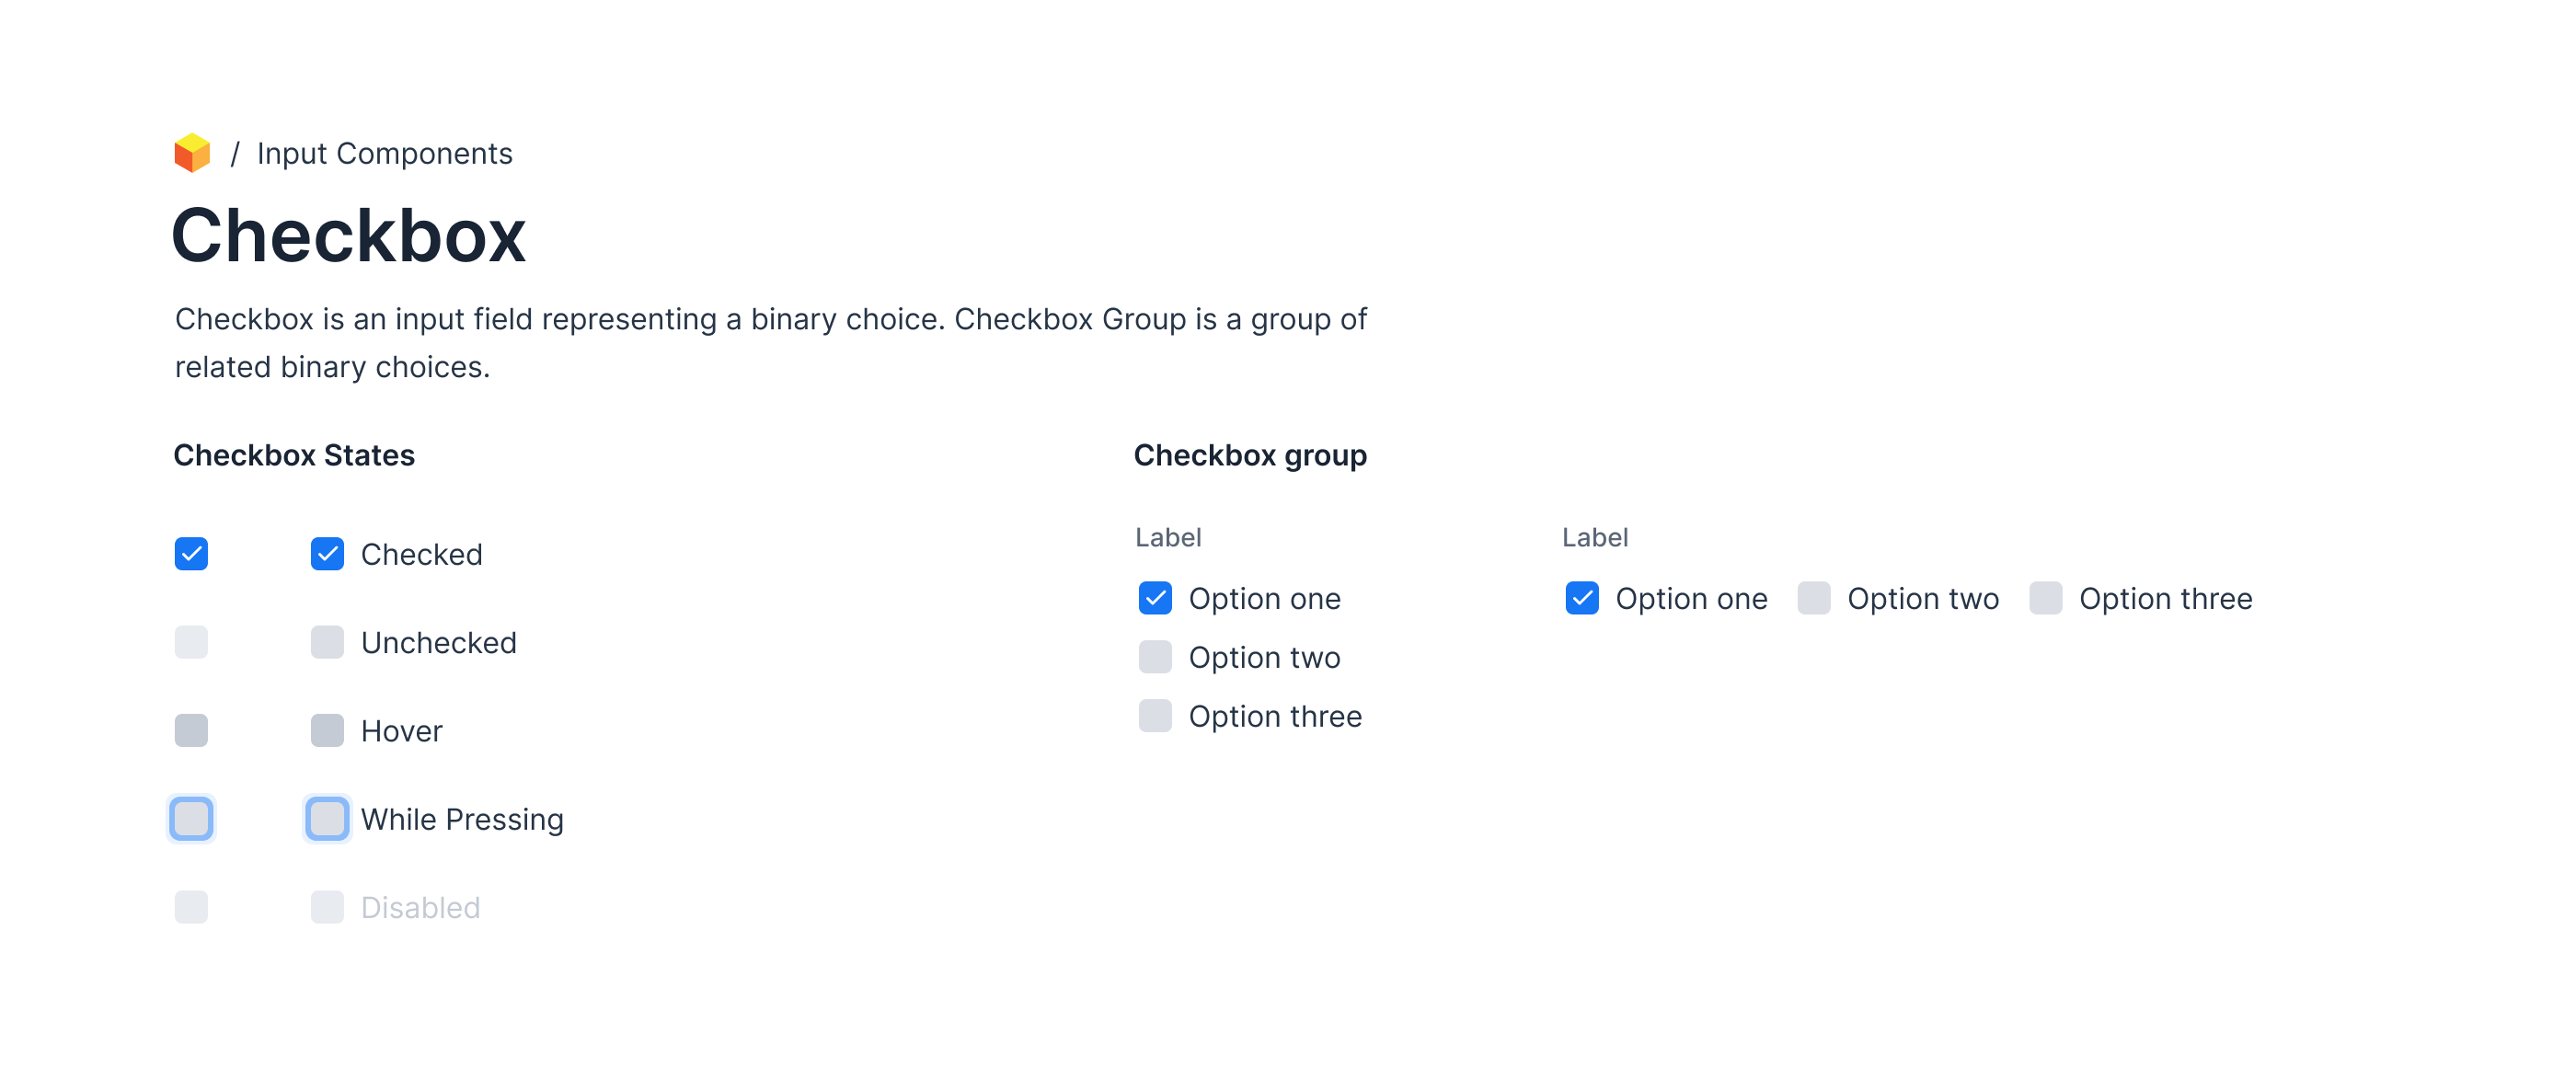Check Option three in the horizontal group
This screenshot has width=2576, height=1091.
2046,598
